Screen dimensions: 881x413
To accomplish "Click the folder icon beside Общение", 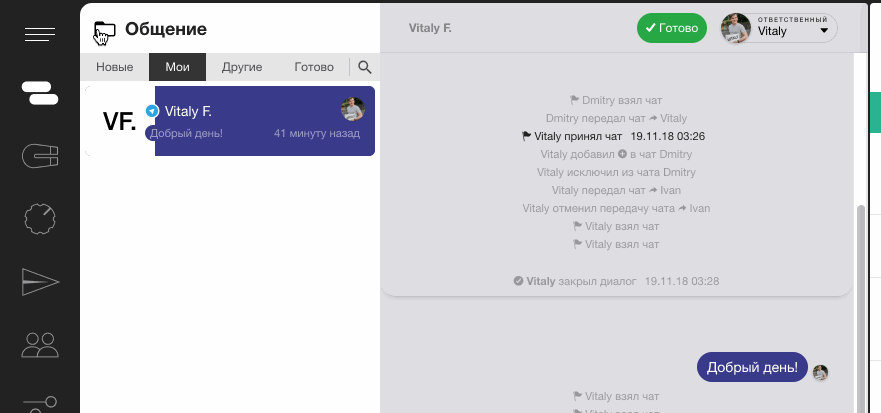I will [103, 30].
